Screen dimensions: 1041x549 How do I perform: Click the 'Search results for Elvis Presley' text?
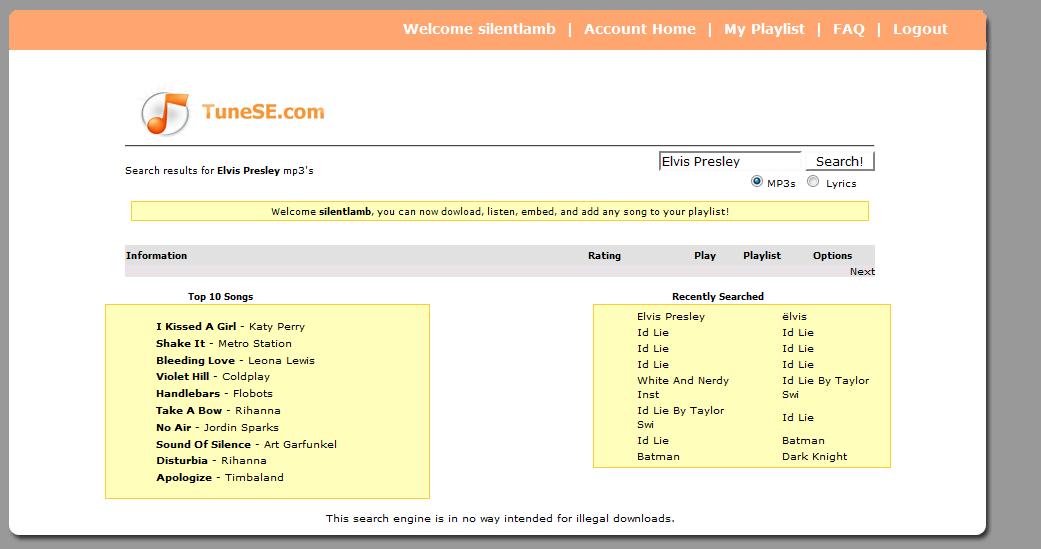pyautogui.click(x=219, y=171)
